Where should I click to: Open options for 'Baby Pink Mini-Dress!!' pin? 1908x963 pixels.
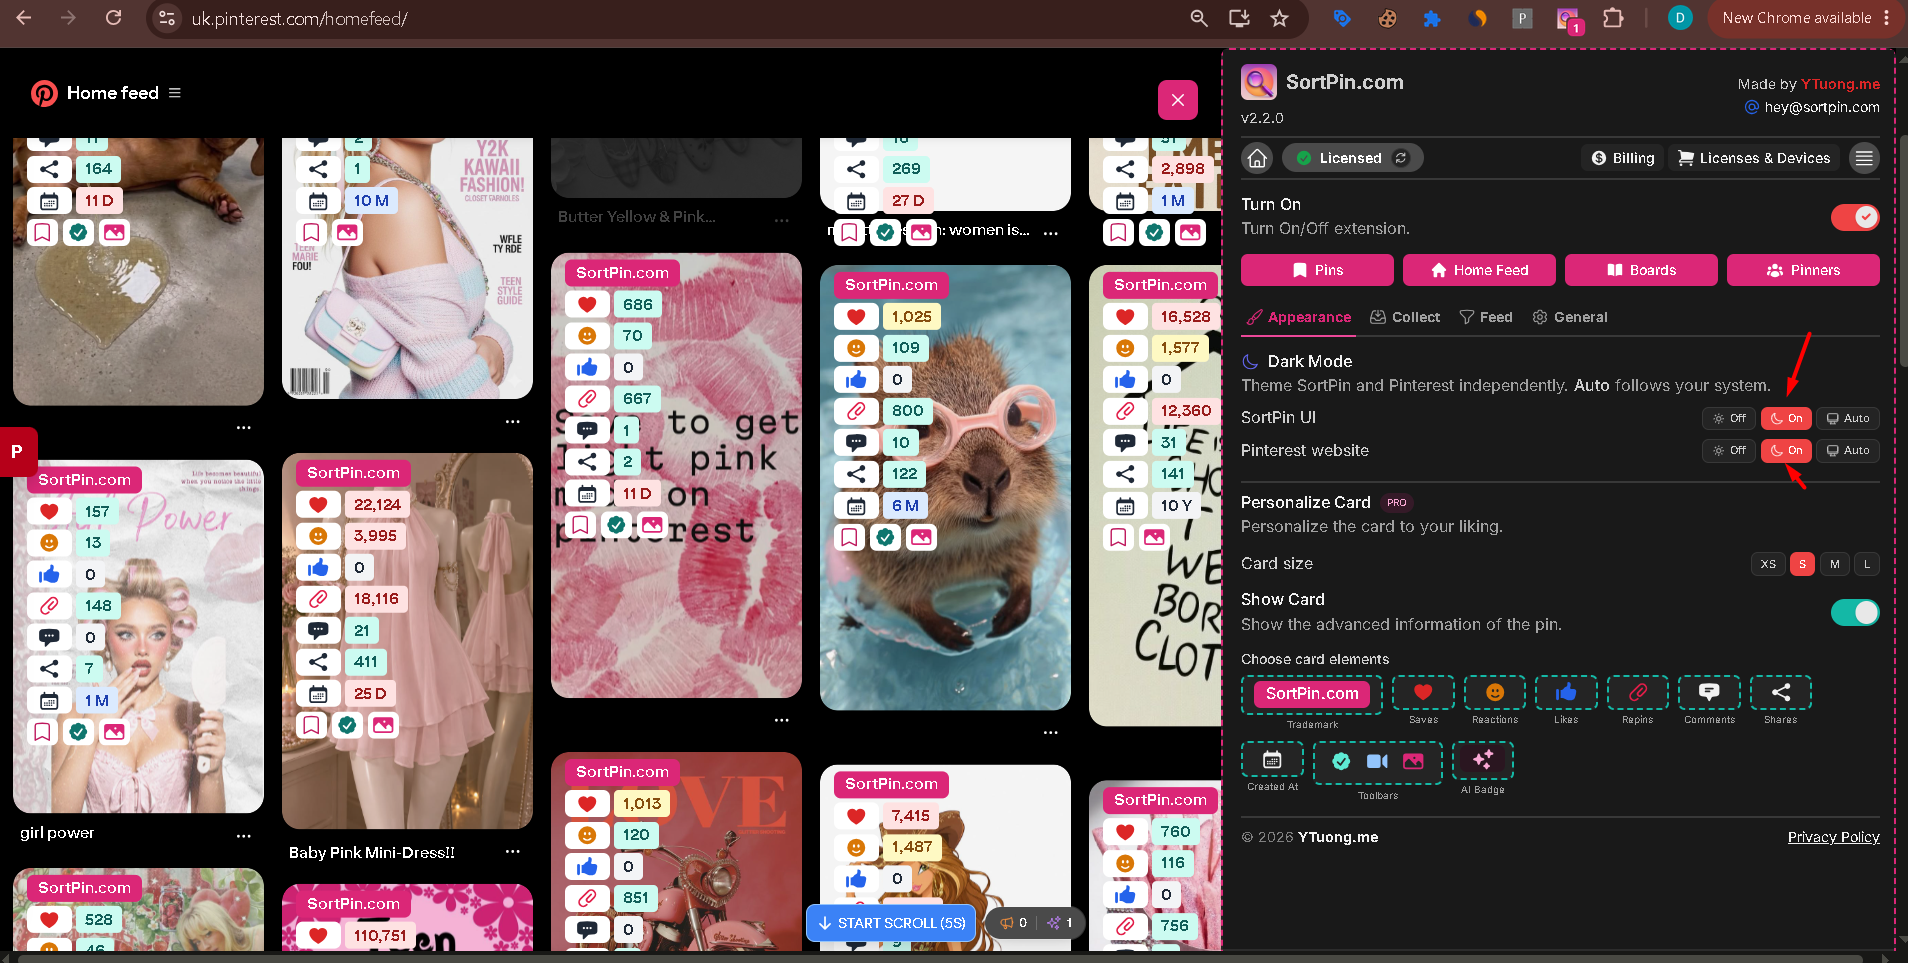pos(513,851)
